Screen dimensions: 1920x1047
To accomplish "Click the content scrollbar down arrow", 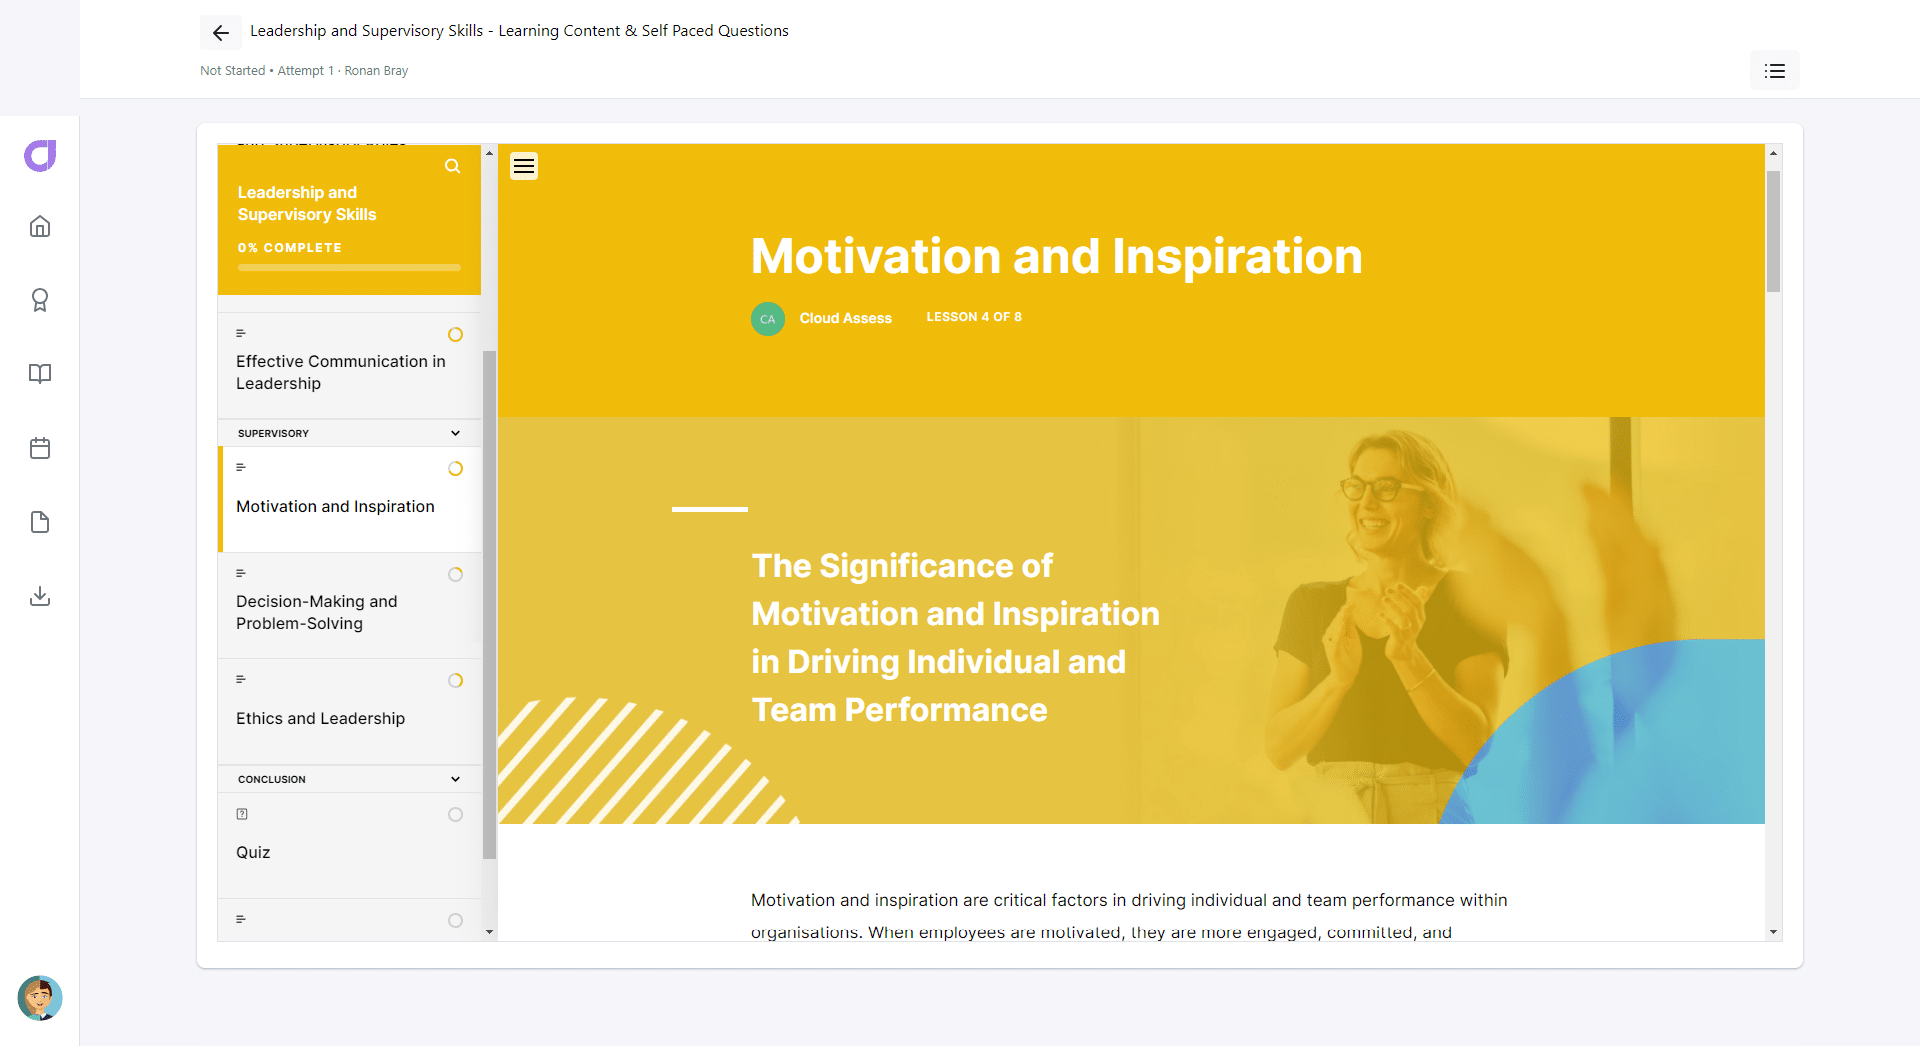I will tap(1773, 932).
